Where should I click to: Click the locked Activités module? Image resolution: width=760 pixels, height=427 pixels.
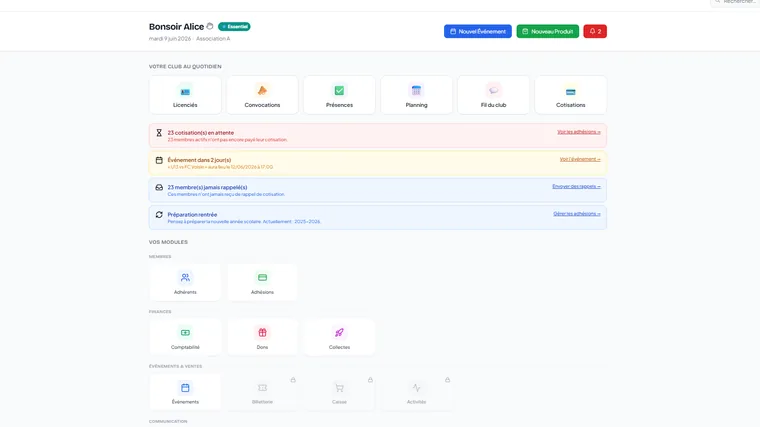(x=416, y=392)
